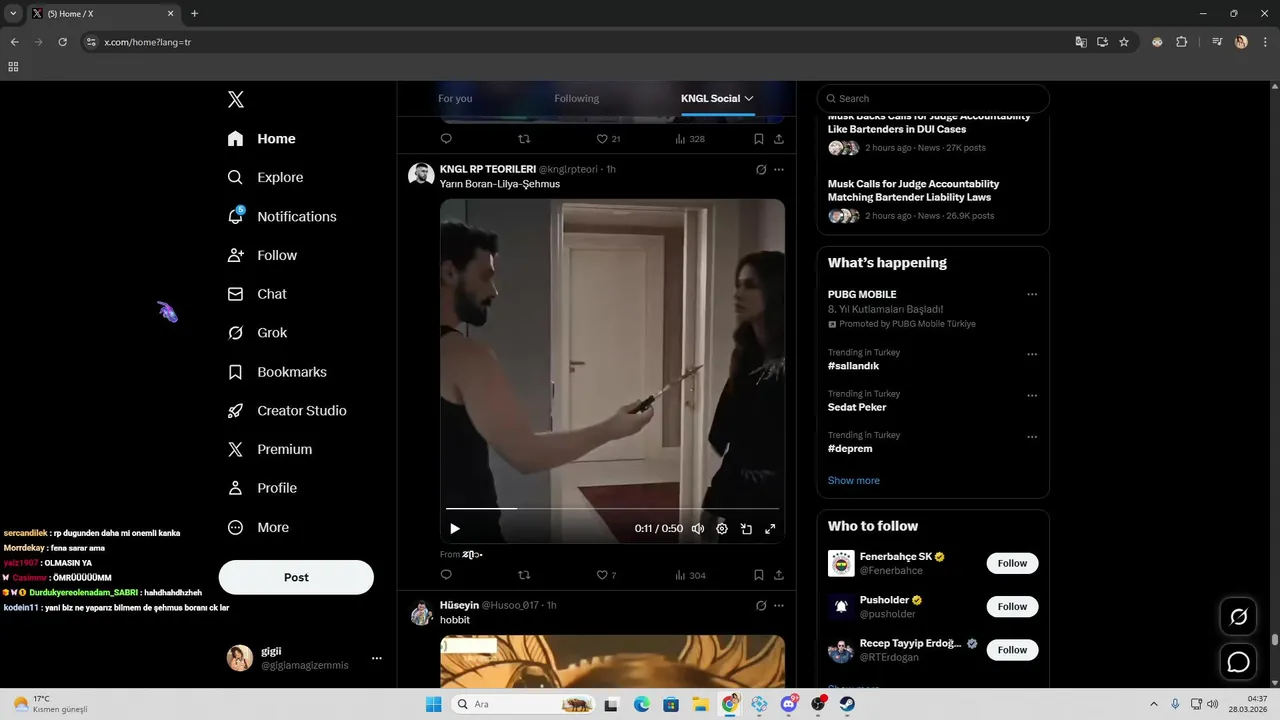Viewport: 1280px width, 720px height.
Task: Go to Profile page
Action: (x=262, y=488)
